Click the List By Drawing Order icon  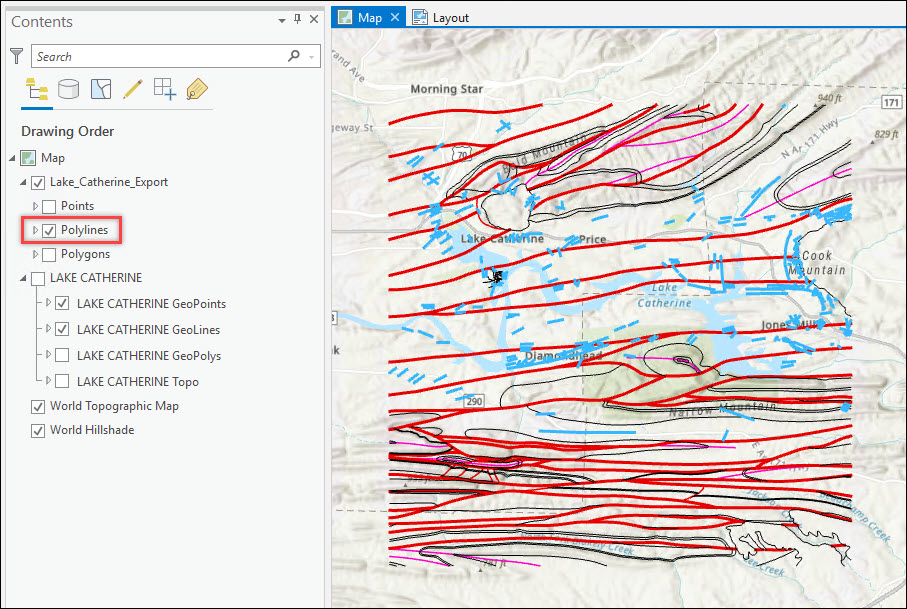click(x=37, y=90)
